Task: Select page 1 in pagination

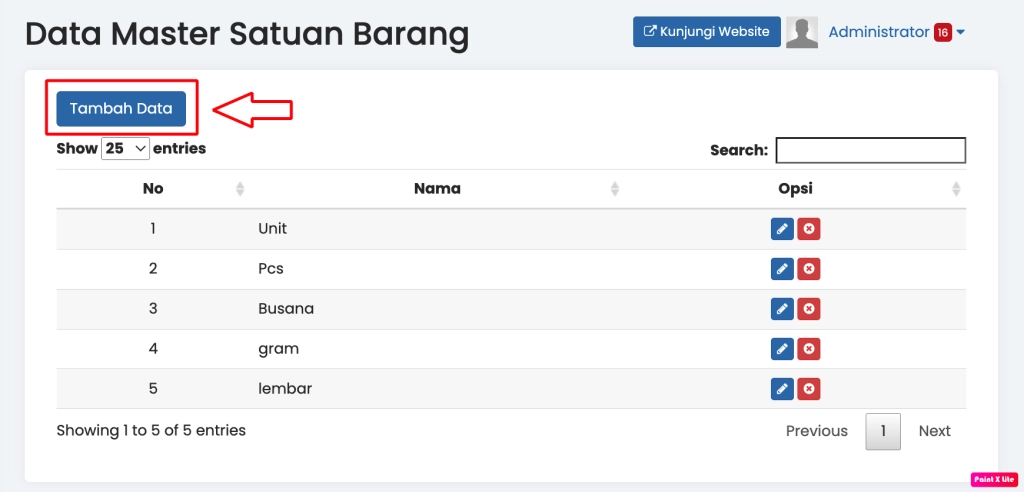Action: click(883, 431)
